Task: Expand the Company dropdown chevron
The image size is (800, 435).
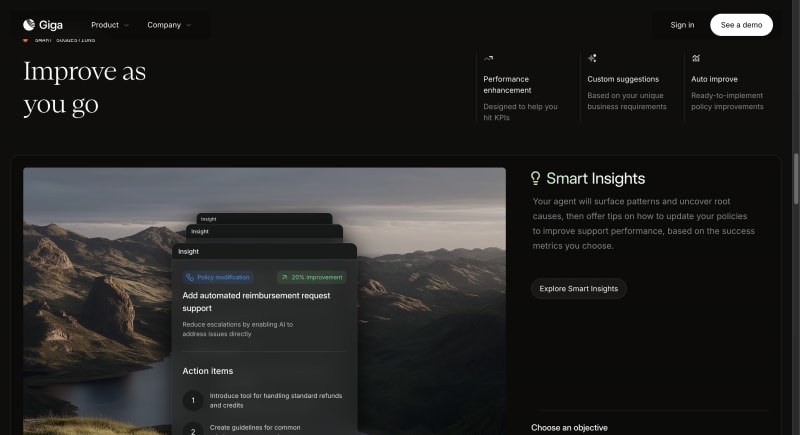Action: point(188,25)
